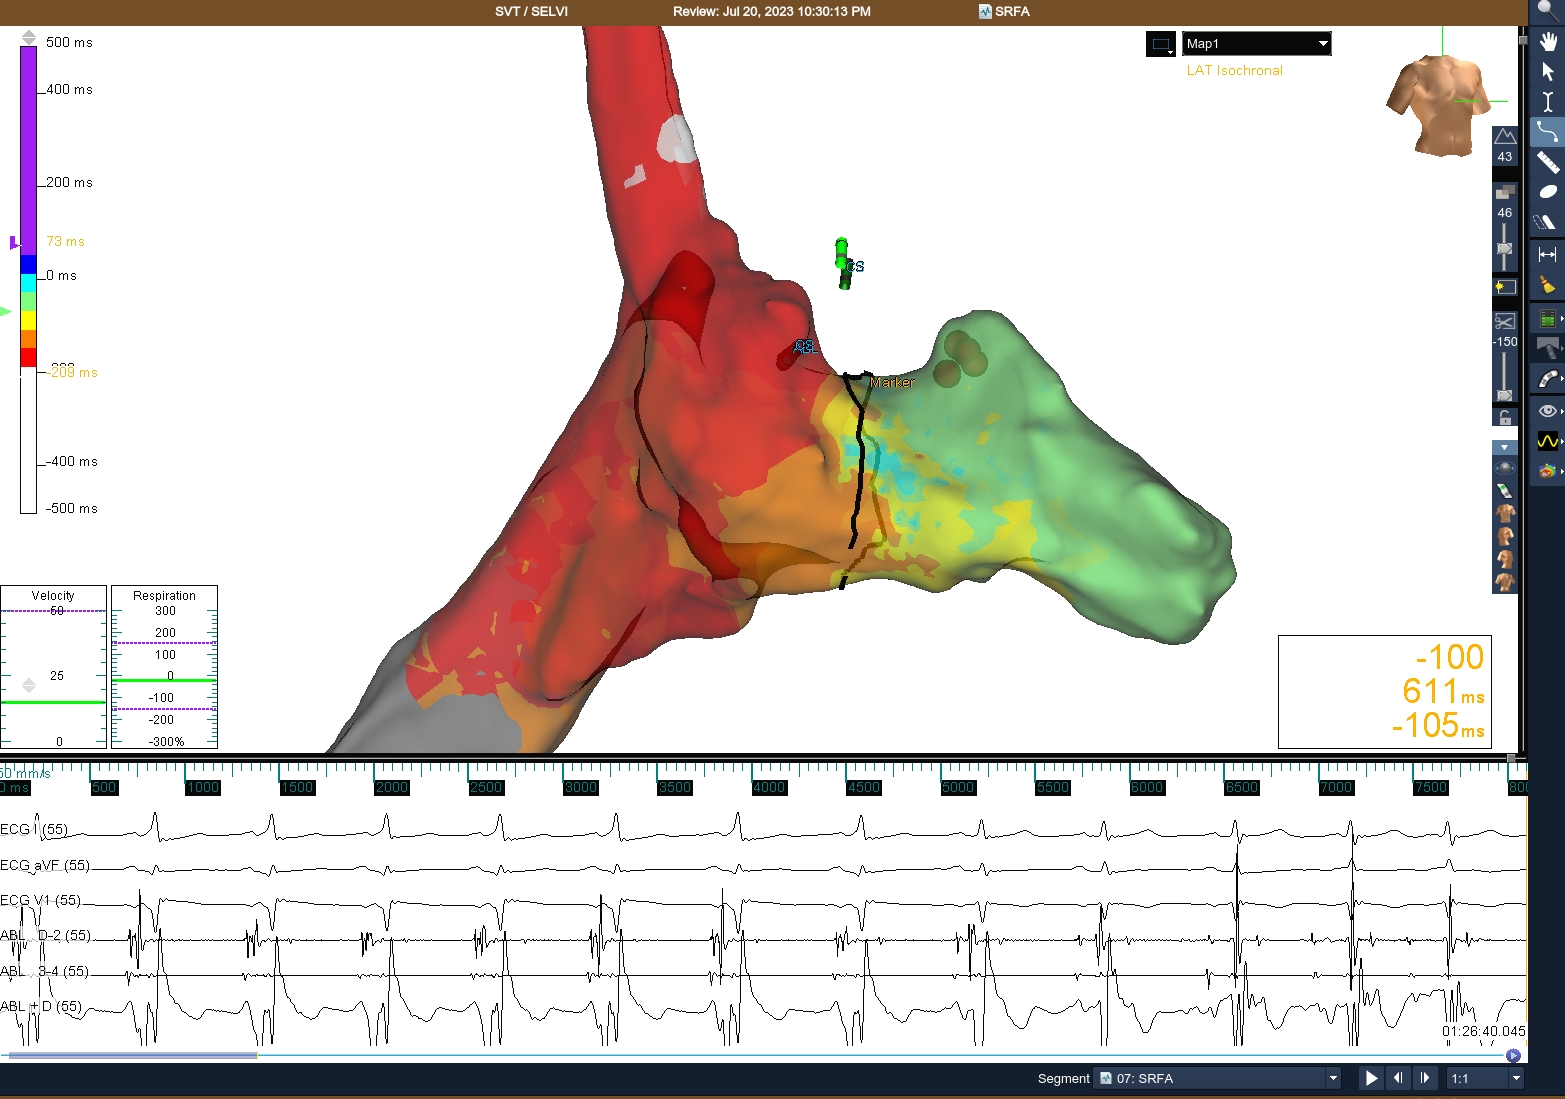1565x1099 pixels.
Task: Open the 1:1 playback speed dropdown
Action: click(1516, 1078)
